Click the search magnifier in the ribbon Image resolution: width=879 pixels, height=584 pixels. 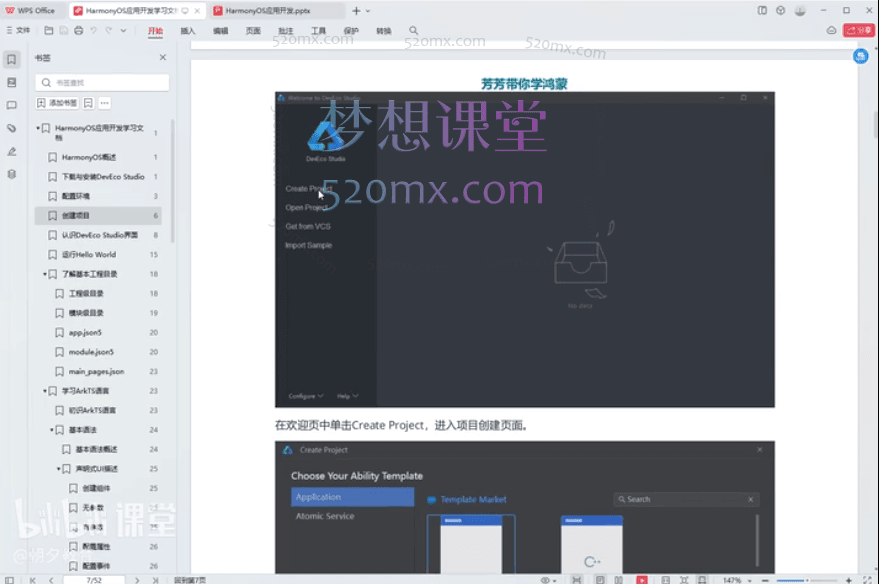point(413,31)
